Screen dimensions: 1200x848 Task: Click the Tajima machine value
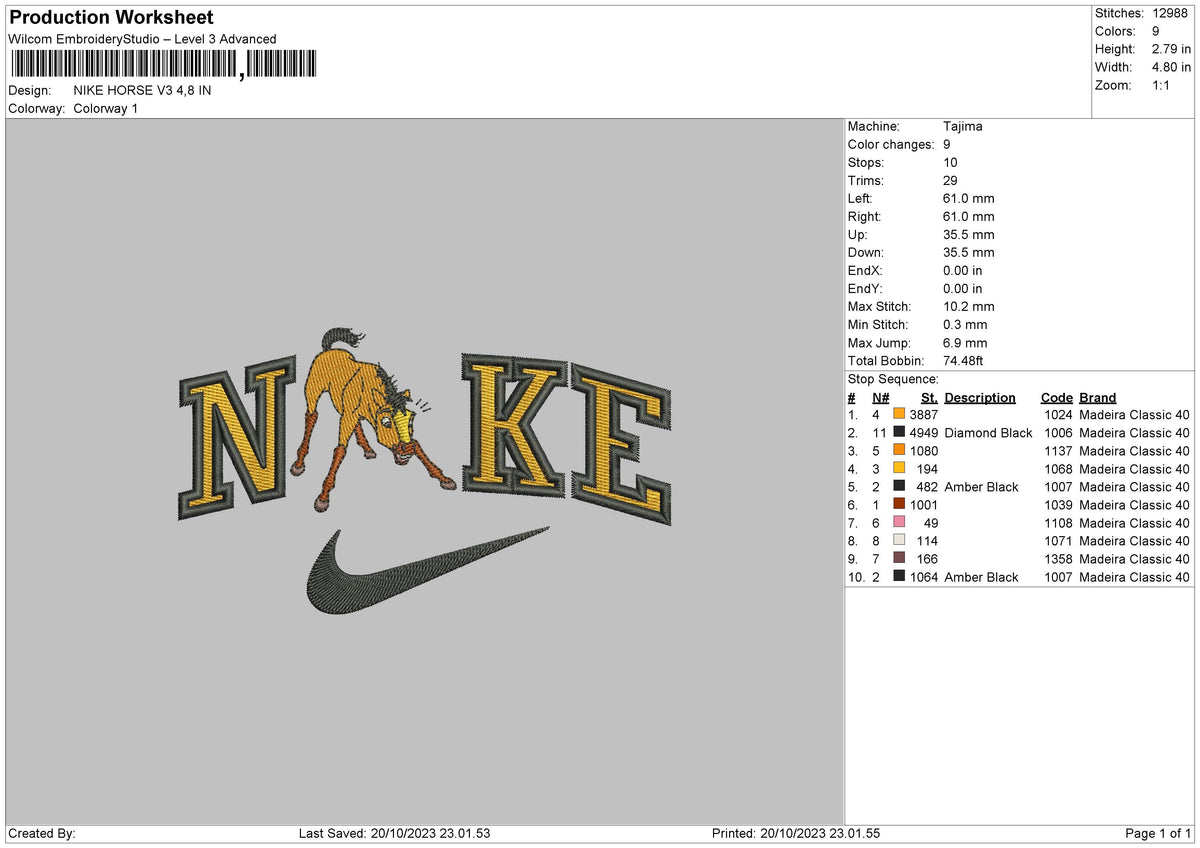[963, 126]
